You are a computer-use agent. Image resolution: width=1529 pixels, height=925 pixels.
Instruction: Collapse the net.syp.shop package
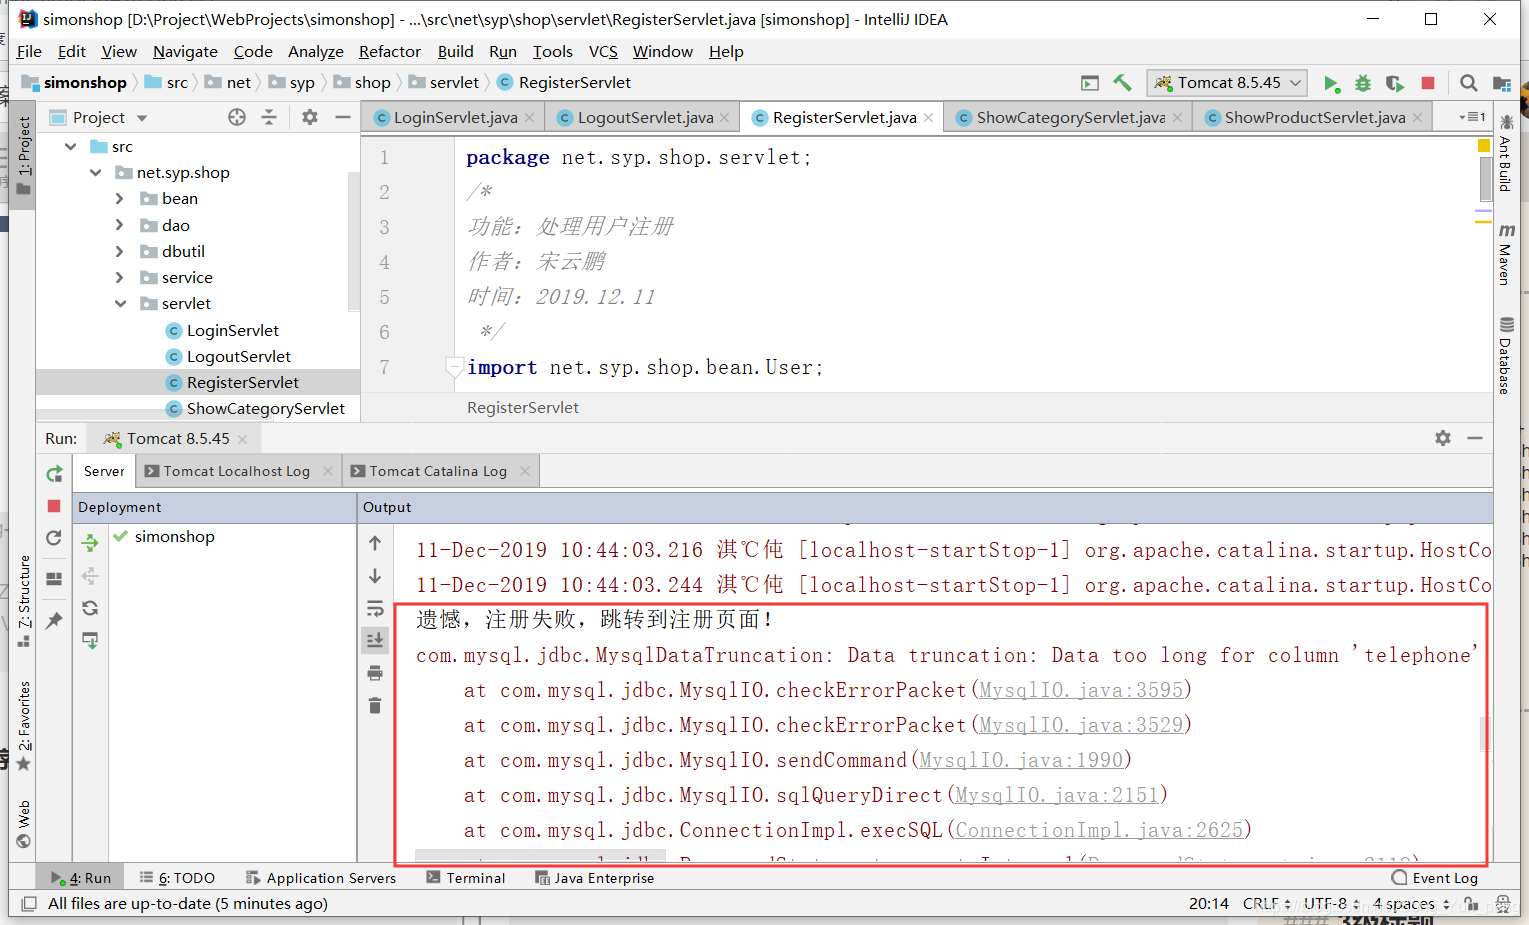tap(95, 173)
